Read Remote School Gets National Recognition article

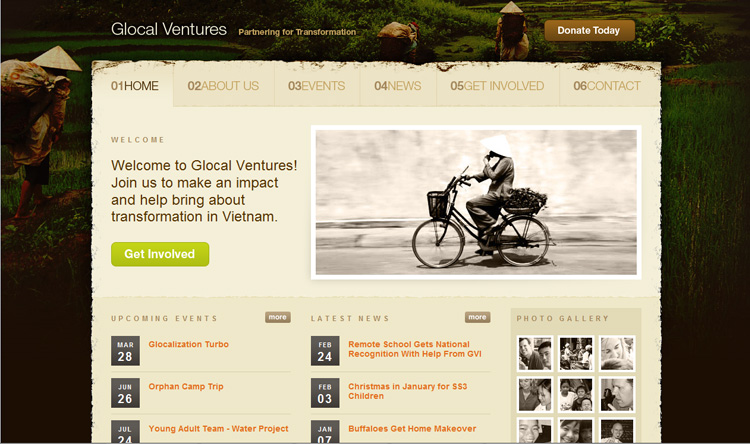tap(415, 349)
